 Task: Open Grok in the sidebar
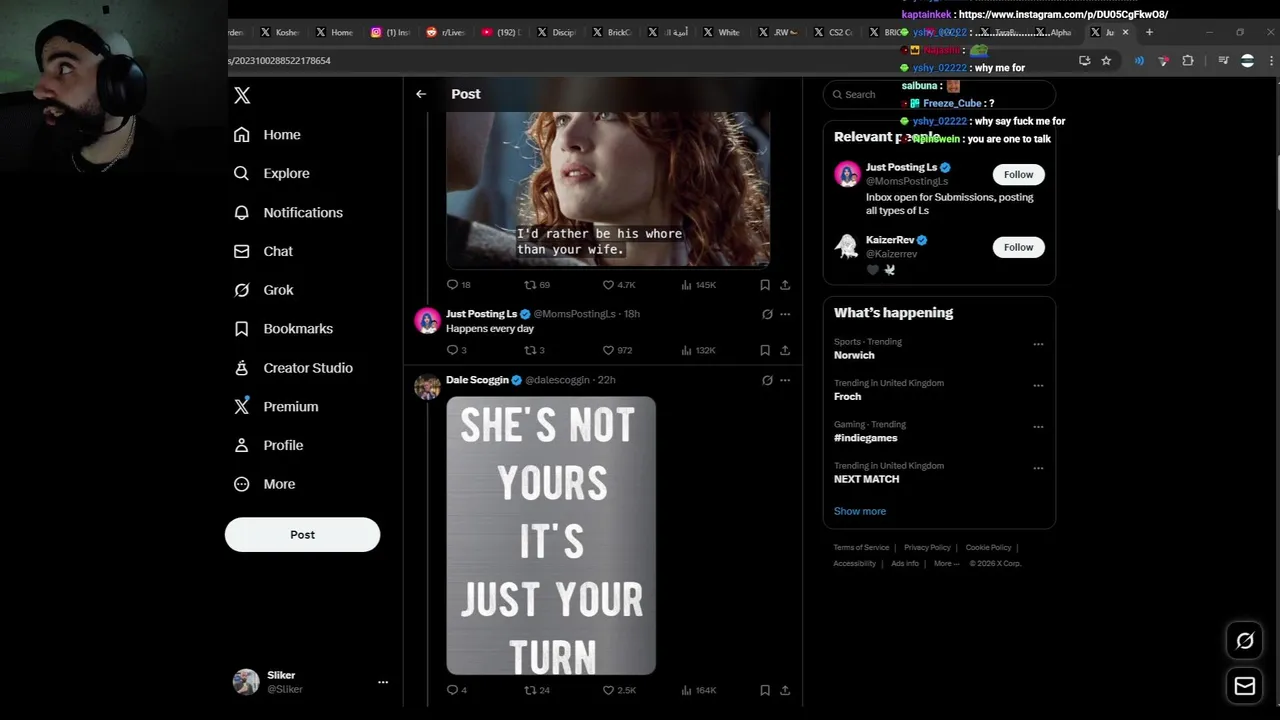coord(264,290)
